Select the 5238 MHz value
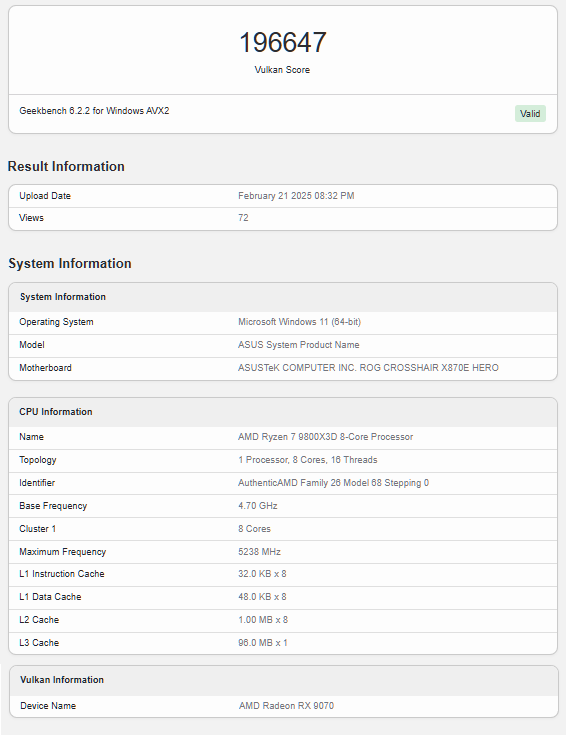 [259, 552]
